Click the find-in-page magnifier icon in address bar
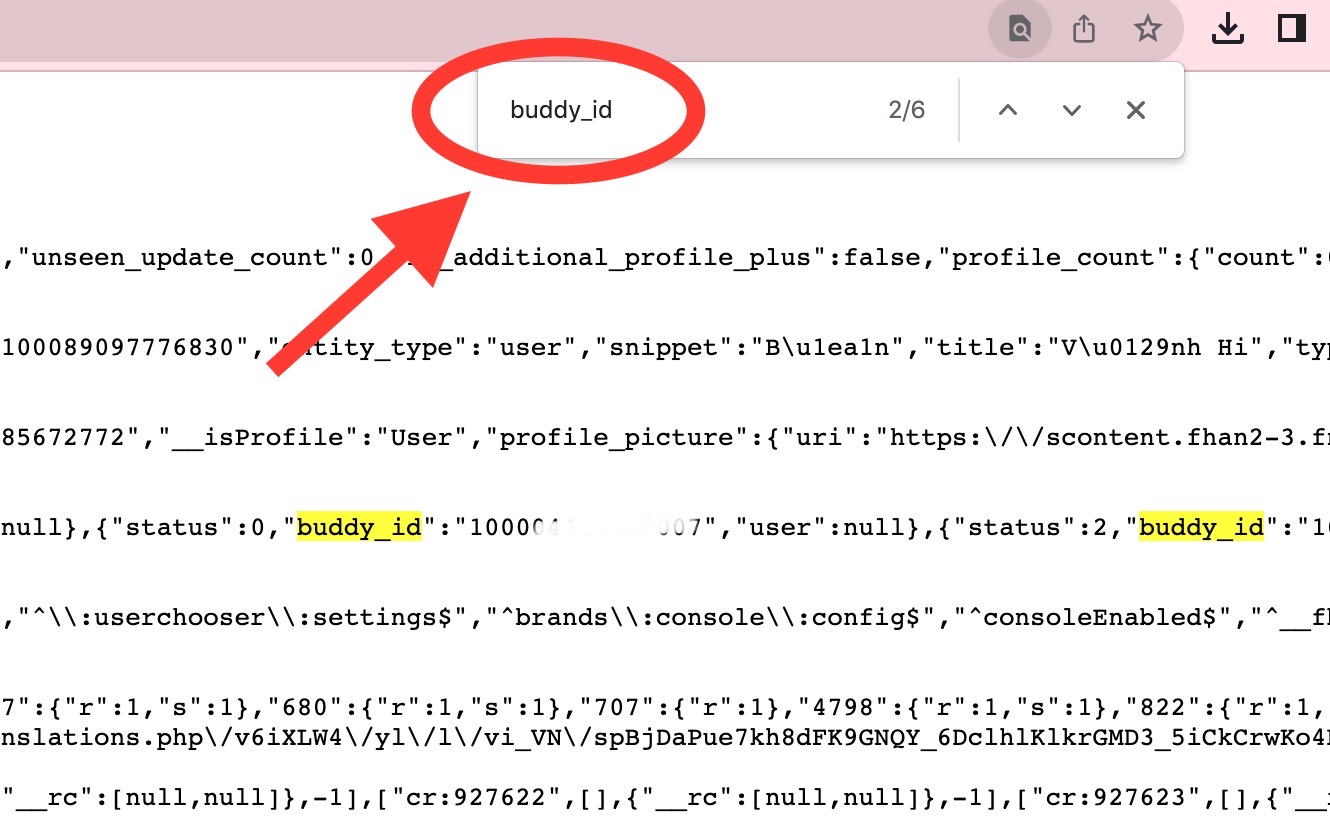The height and width of the screenshot is (820, 1330). 1020,29
